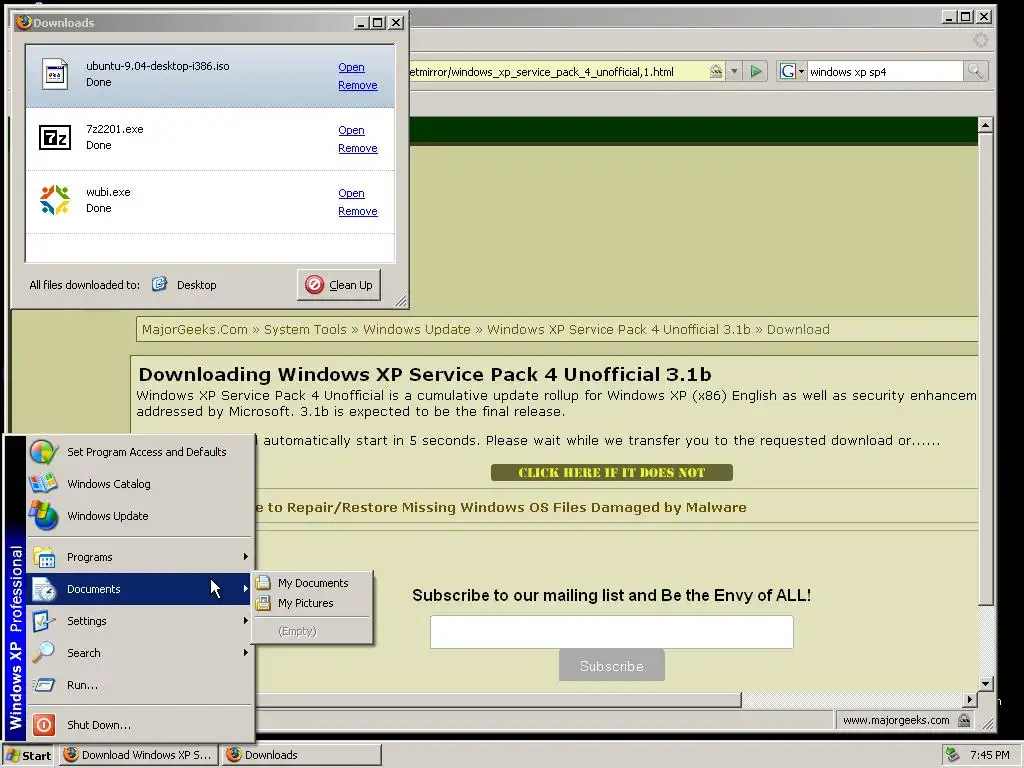Screen dimensions: 1024x768
Task: Click the Subscribe button
Action: 612,665
